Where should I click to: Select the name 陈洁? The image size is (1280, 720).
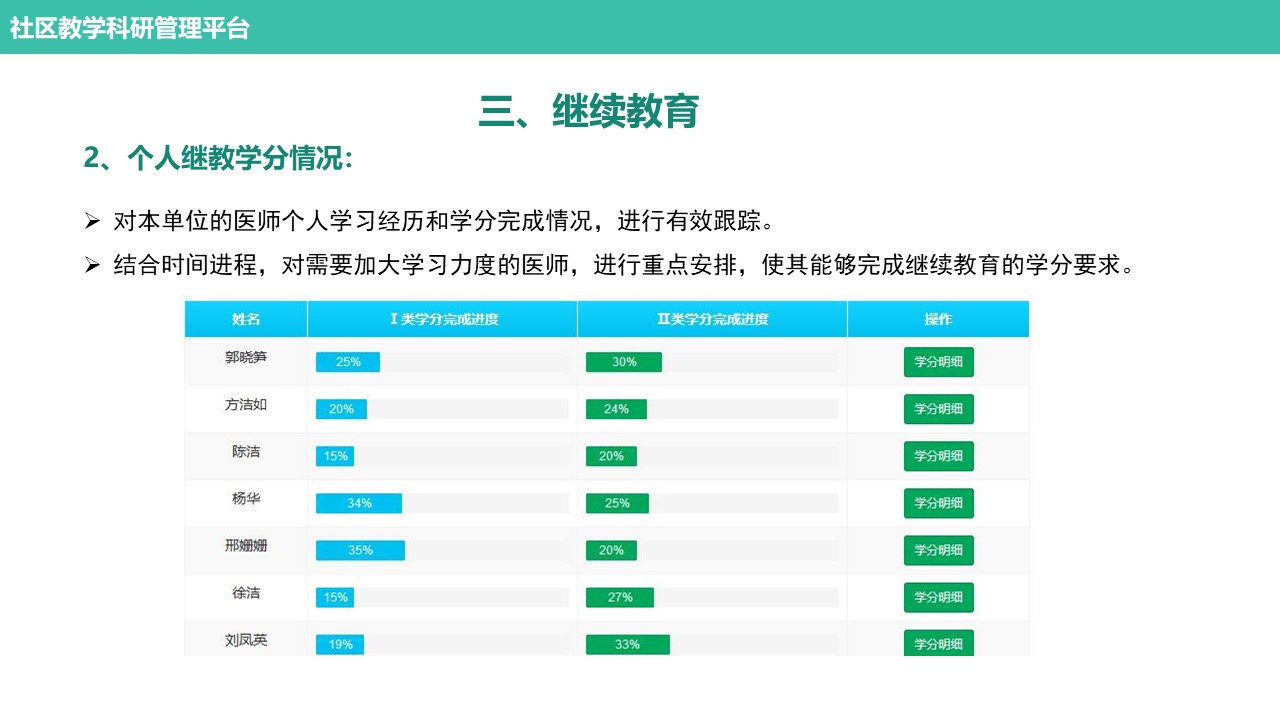[x=246, y=452]
